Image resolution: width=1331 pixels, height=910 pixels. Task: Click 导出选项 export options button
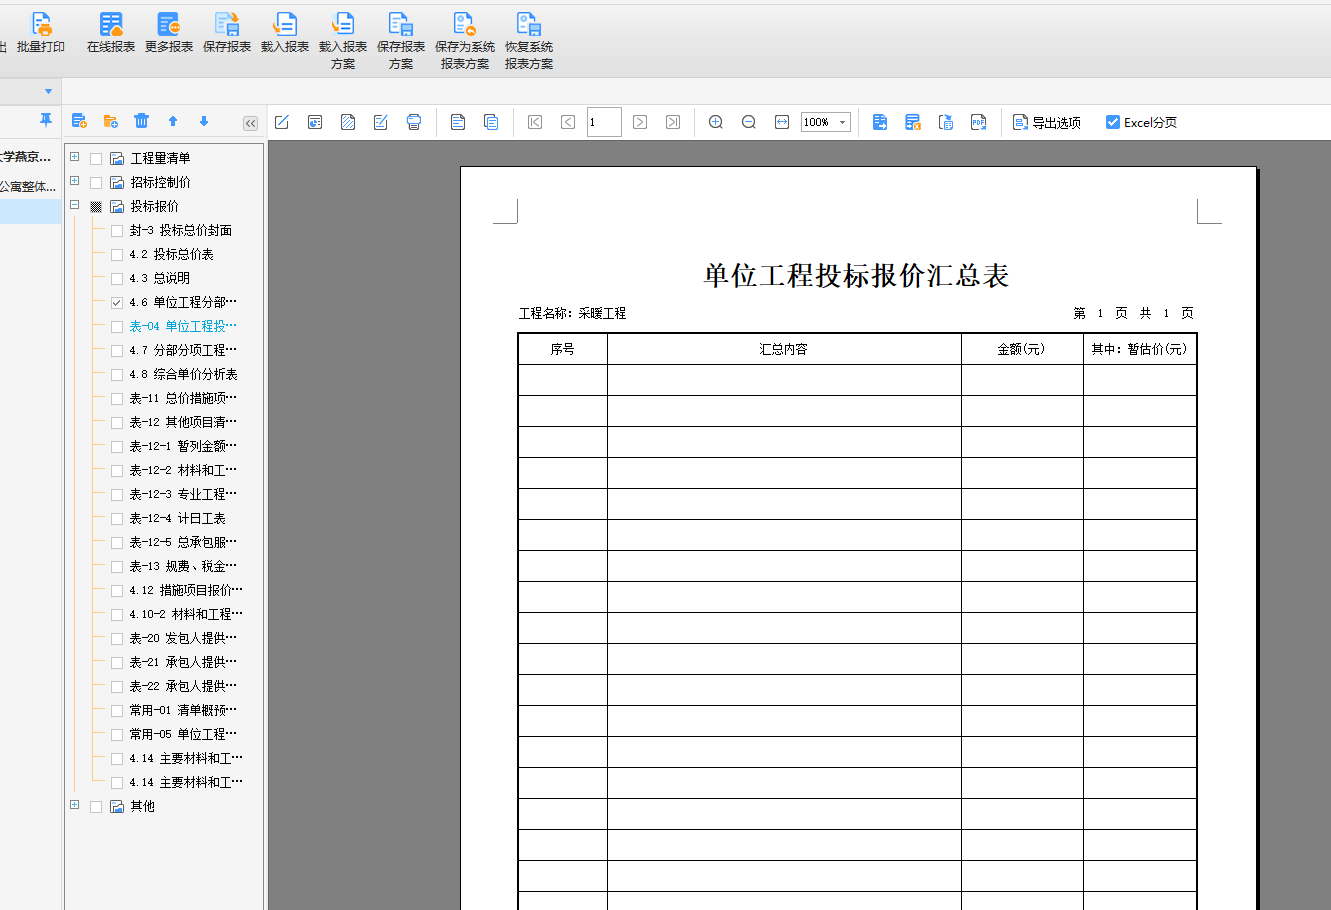point(1047,122)
